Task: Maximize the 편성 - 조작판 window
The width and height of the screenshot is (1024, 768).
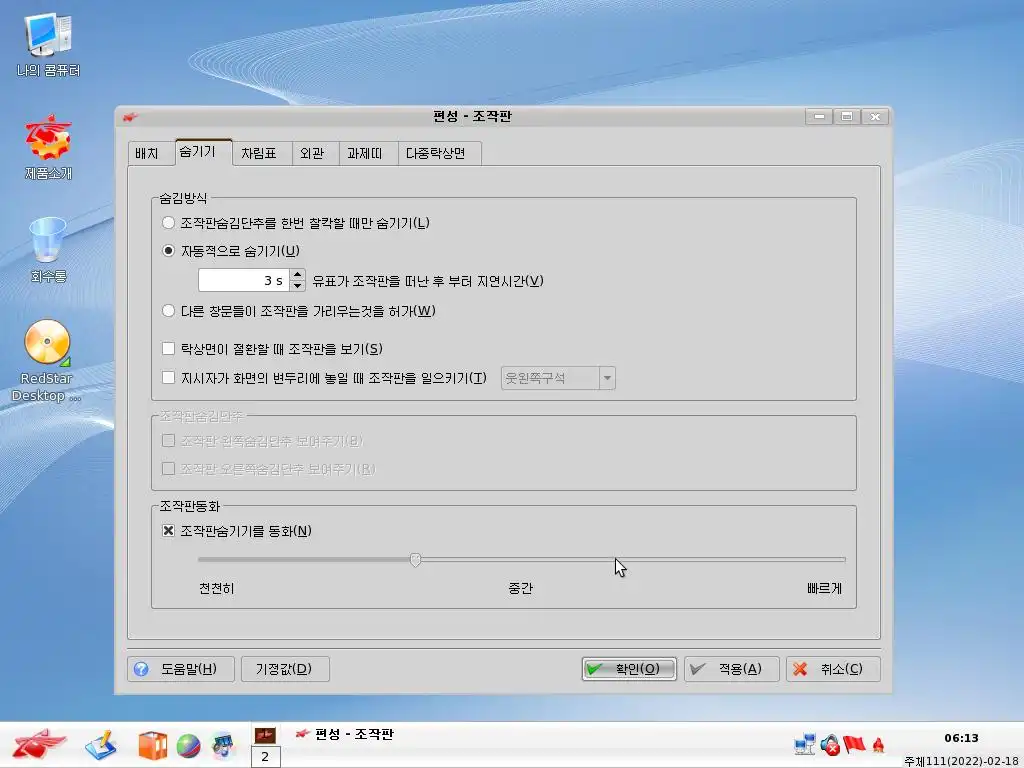Action: click(x=847, y=117)
